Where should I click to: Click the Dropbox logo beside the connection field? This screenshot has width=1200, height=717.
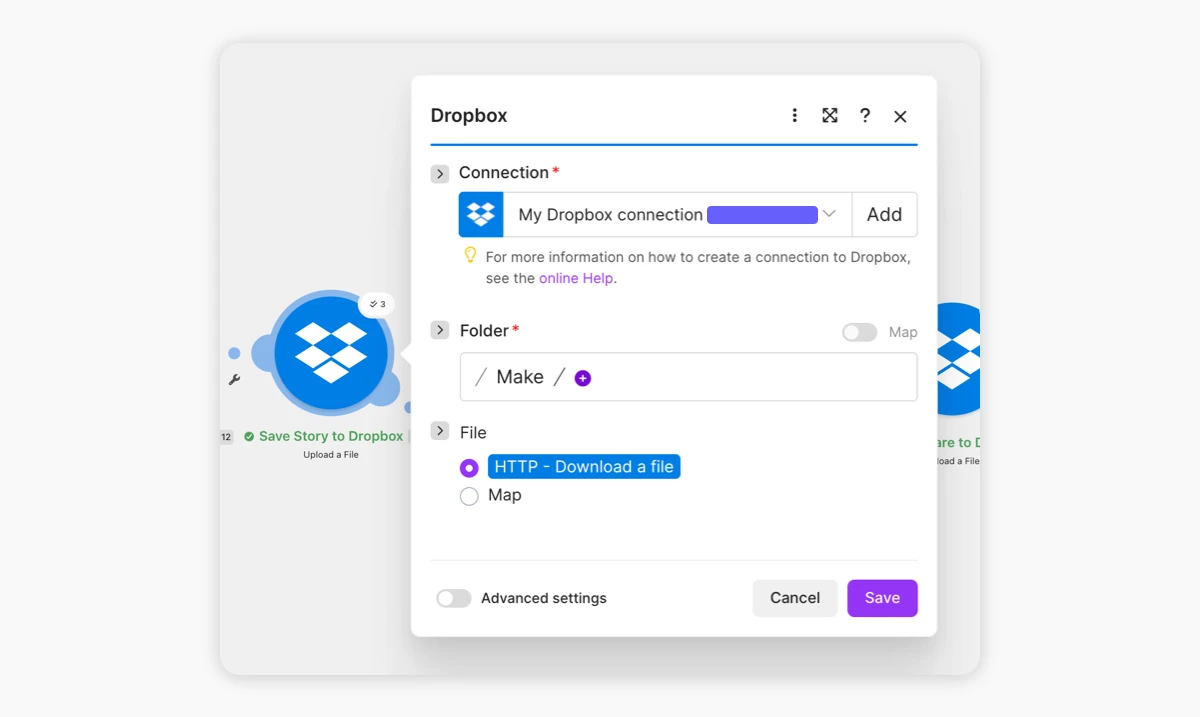(481, 215)
